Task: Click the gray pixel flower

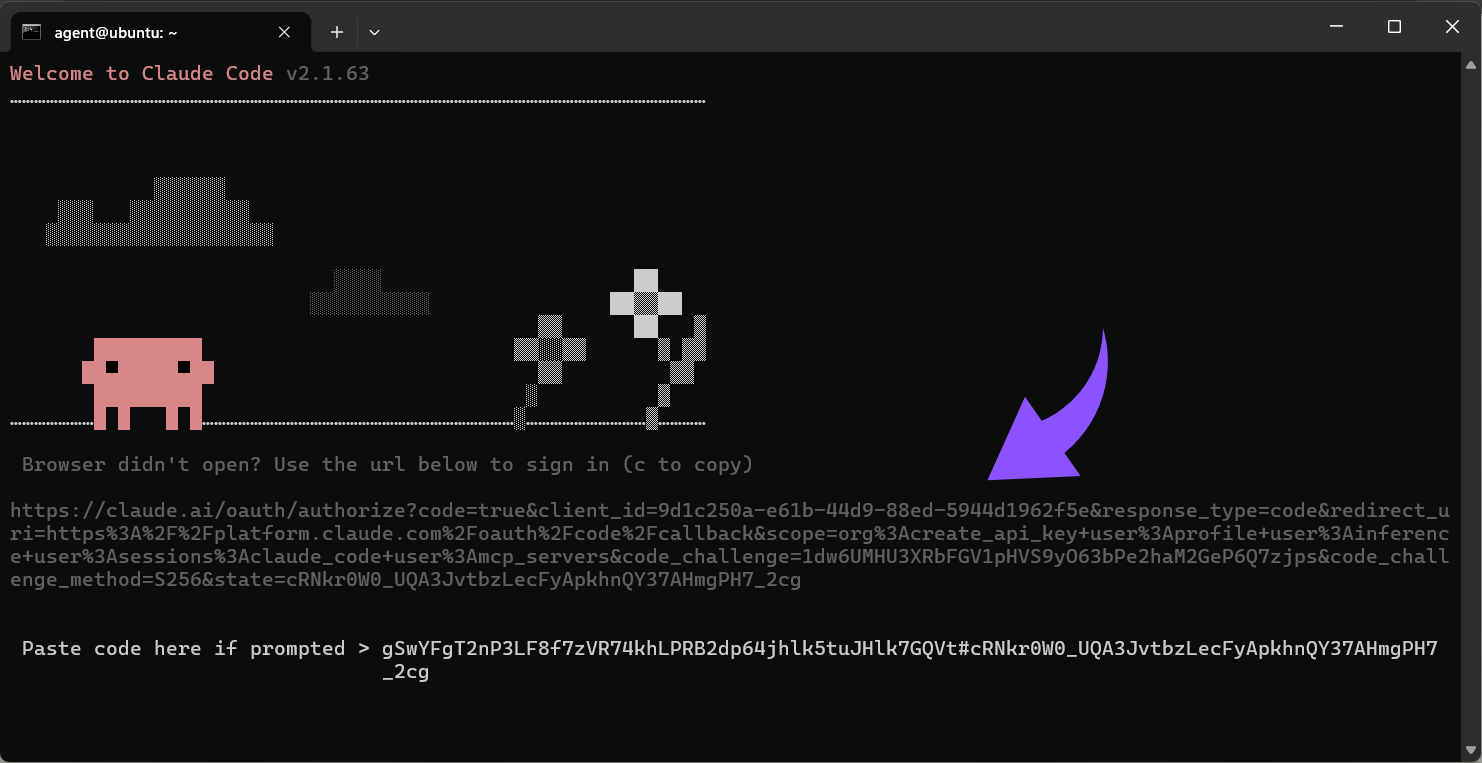Action: pos(549,350)
